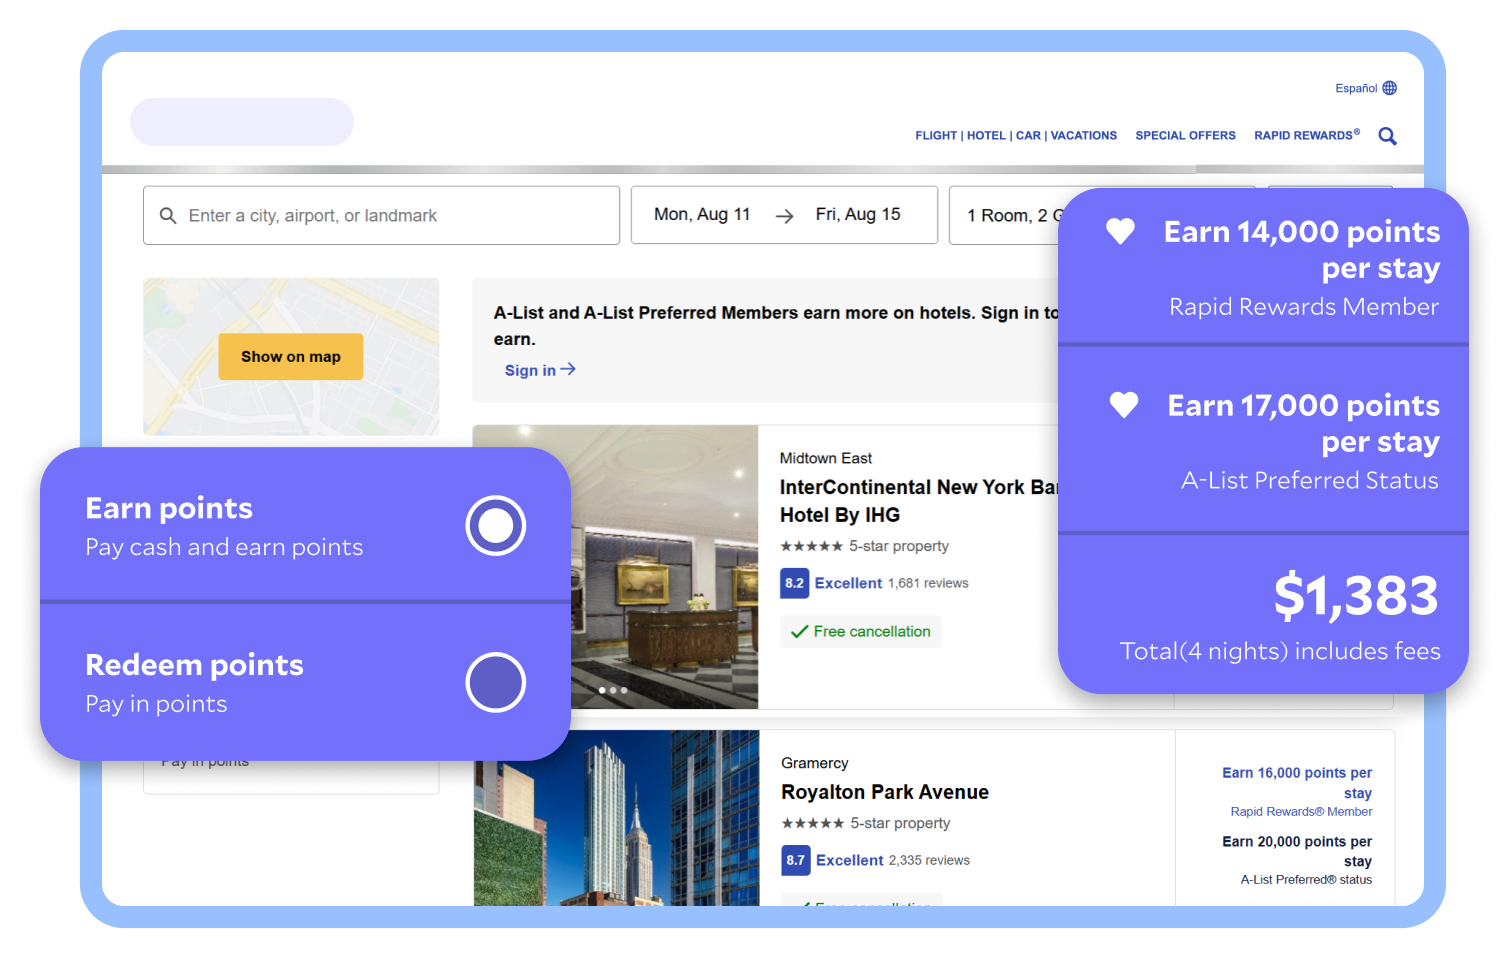Click the InterContinental lobby photo
Screen dimensions: 1510x958
pyautogui.click(x=665, y=567)
